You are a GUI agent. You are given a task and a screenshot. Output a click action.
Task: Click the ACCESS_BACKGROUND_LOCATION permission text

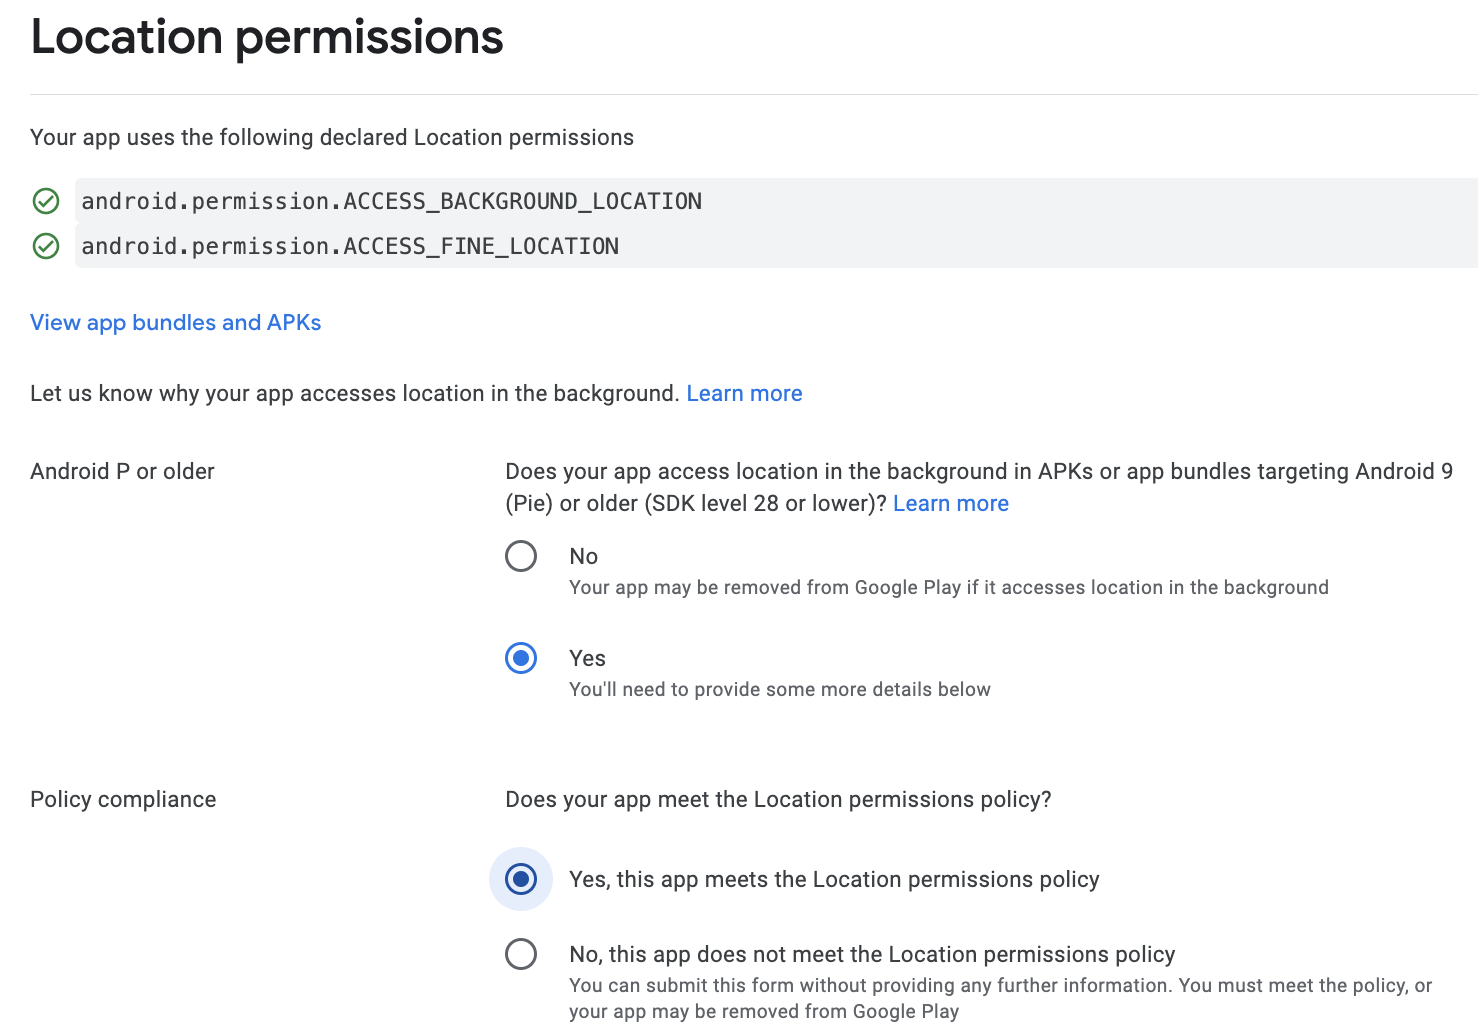391,201
